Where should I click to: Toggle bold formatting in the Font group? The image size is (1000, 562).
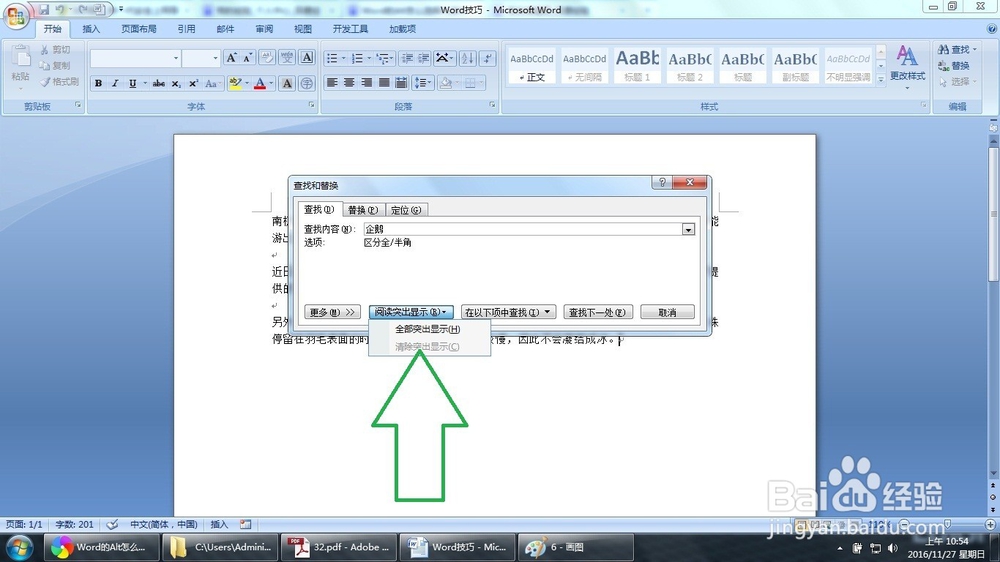click(98, 84)
